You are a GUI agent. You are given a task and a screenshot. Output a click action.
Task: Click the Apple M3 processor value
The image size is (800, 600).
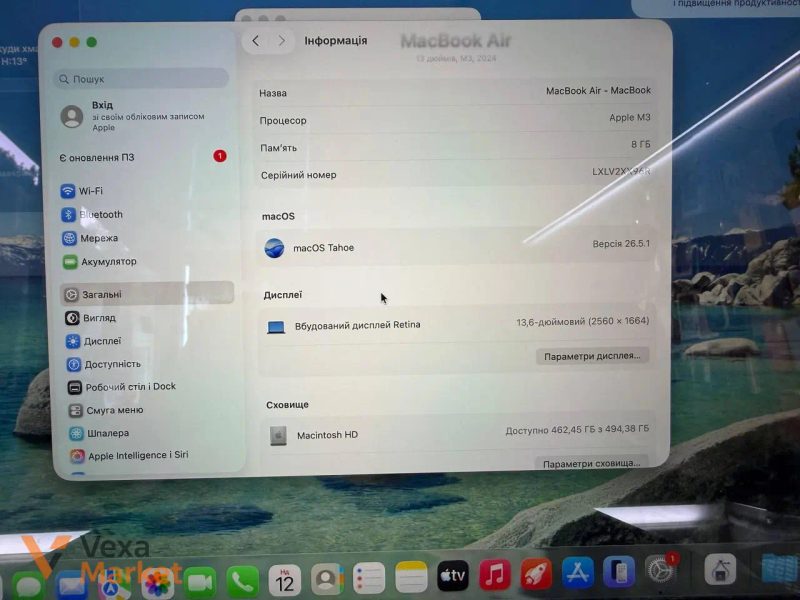[630, 117]
